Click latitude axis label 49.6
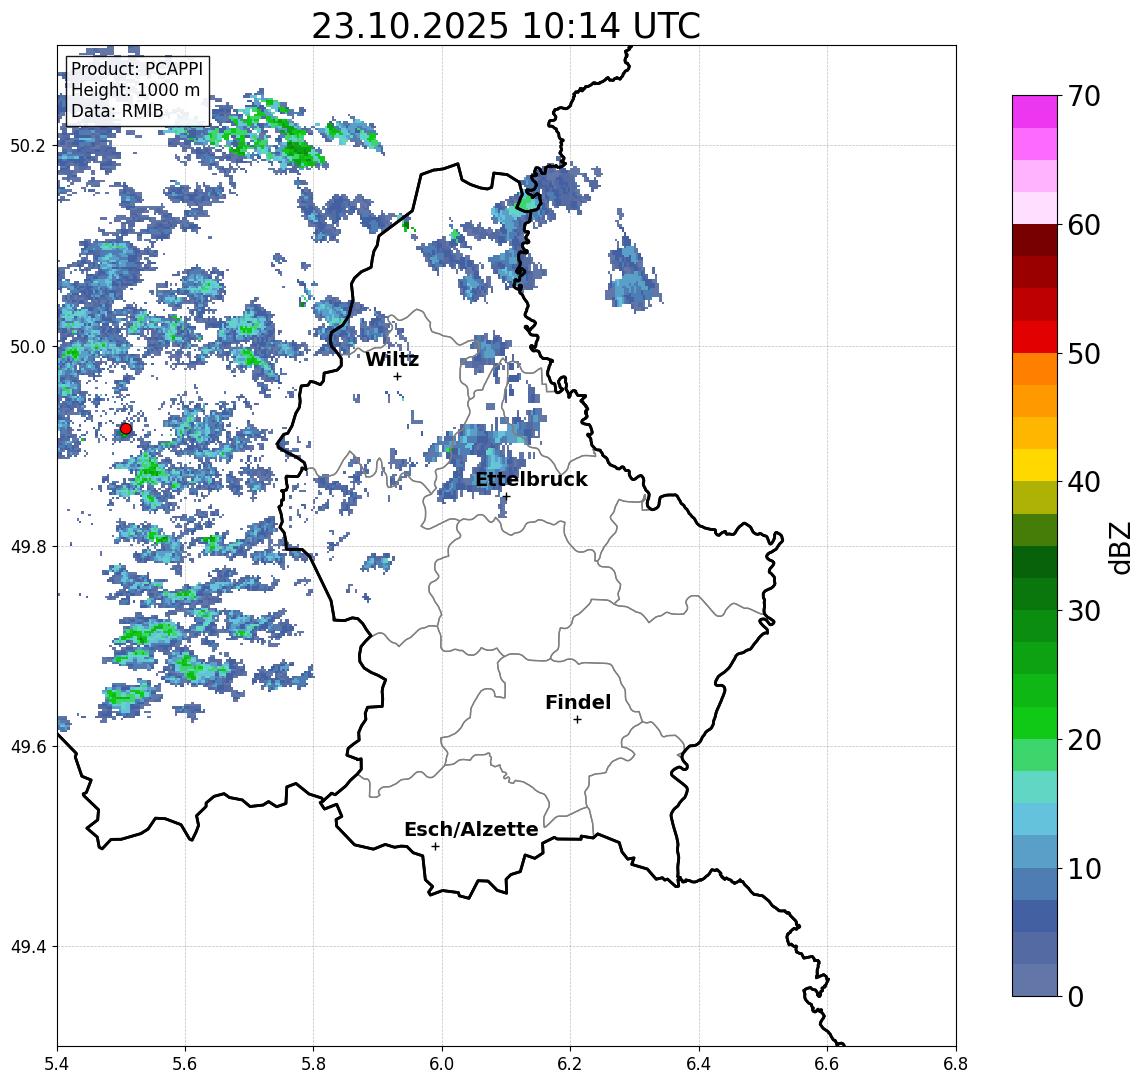The width and height of the screenshot is (1145, 1084). coord(28,747)
